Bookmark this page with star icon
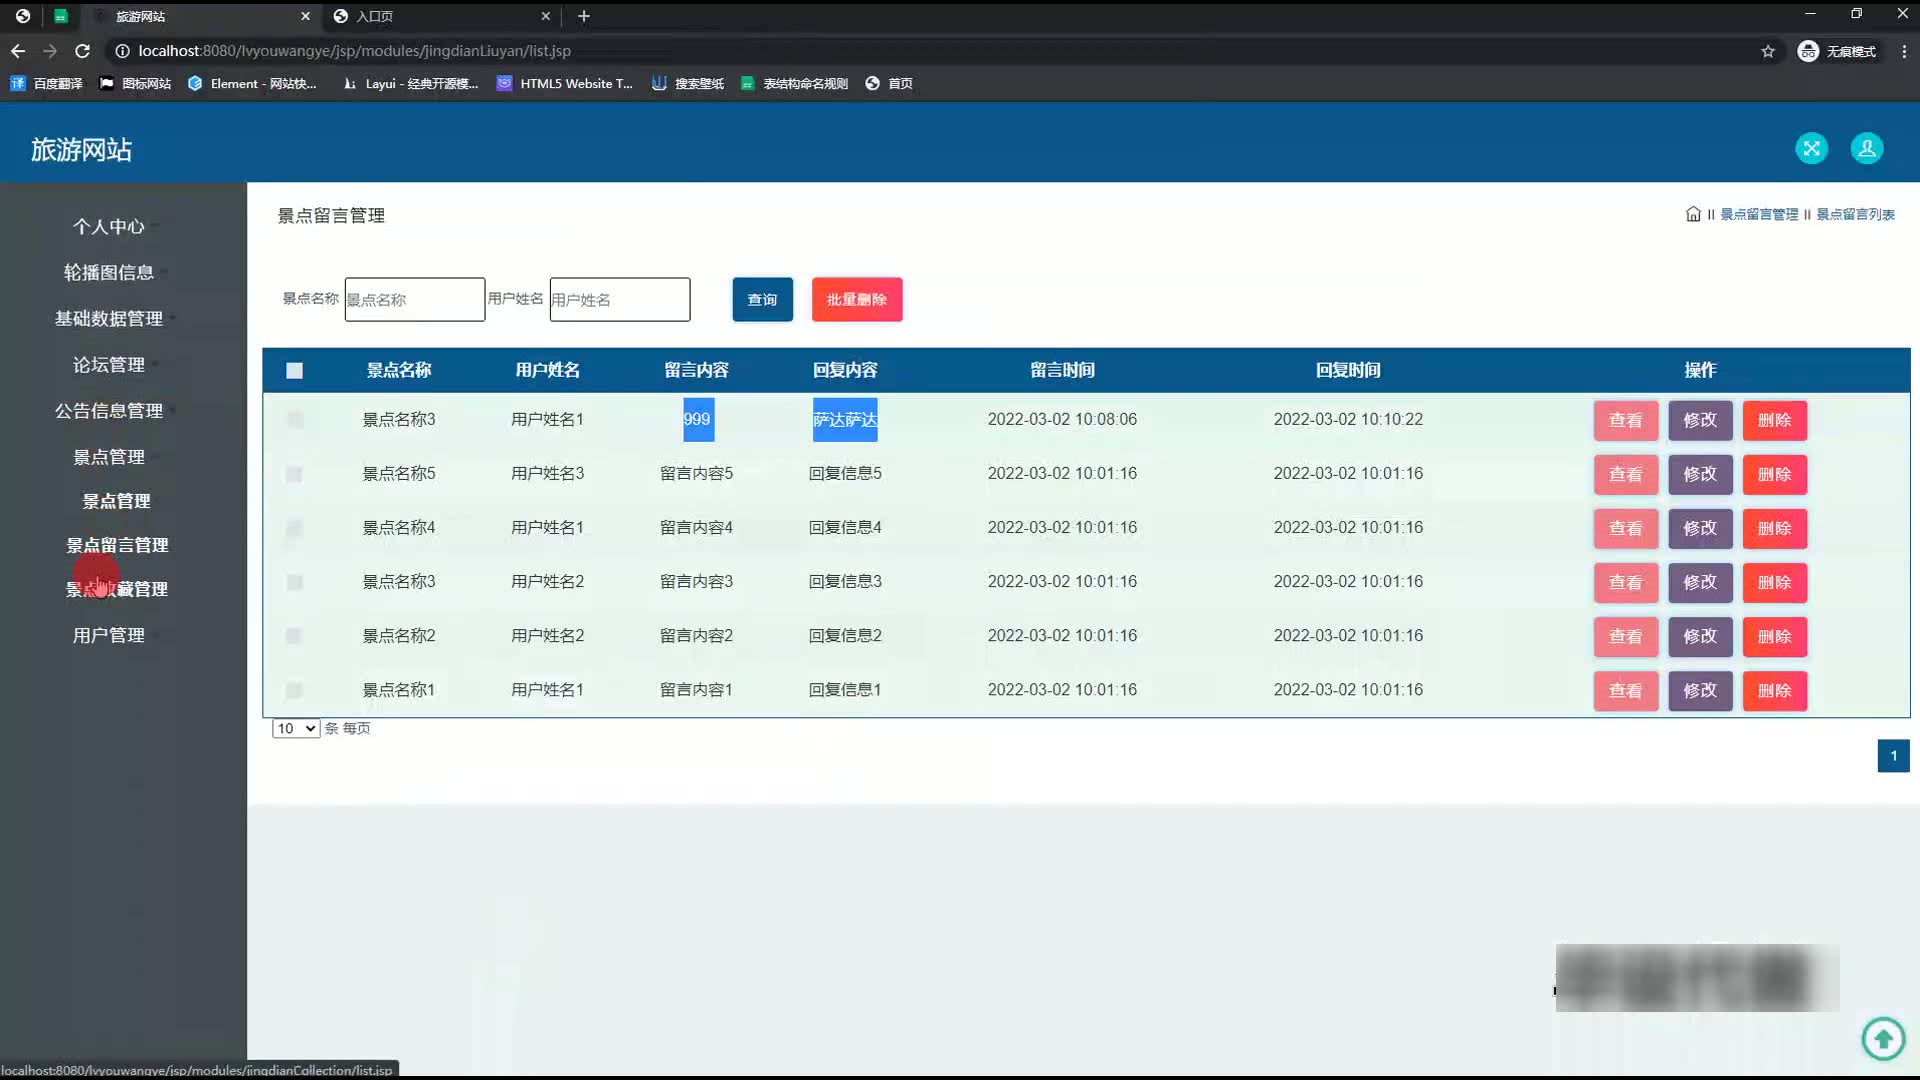The image size is (1920, 1080). click(1768, 51)
